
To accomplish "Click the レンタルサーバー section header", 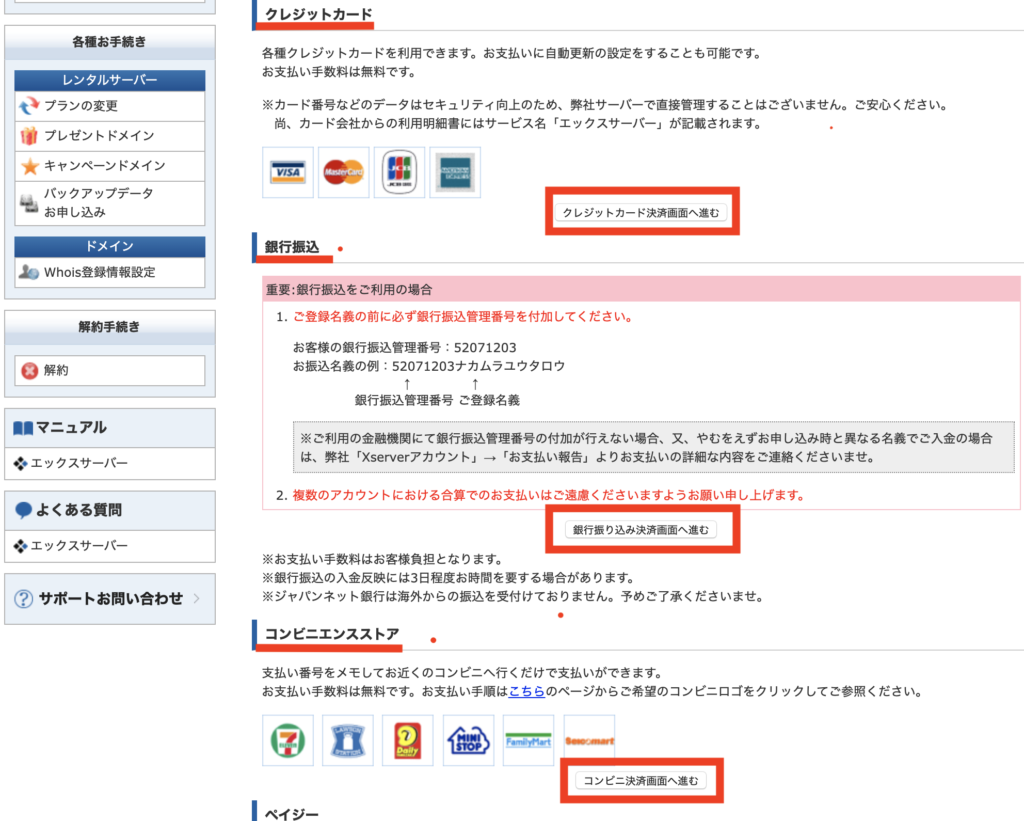I will tap(110, 80).
